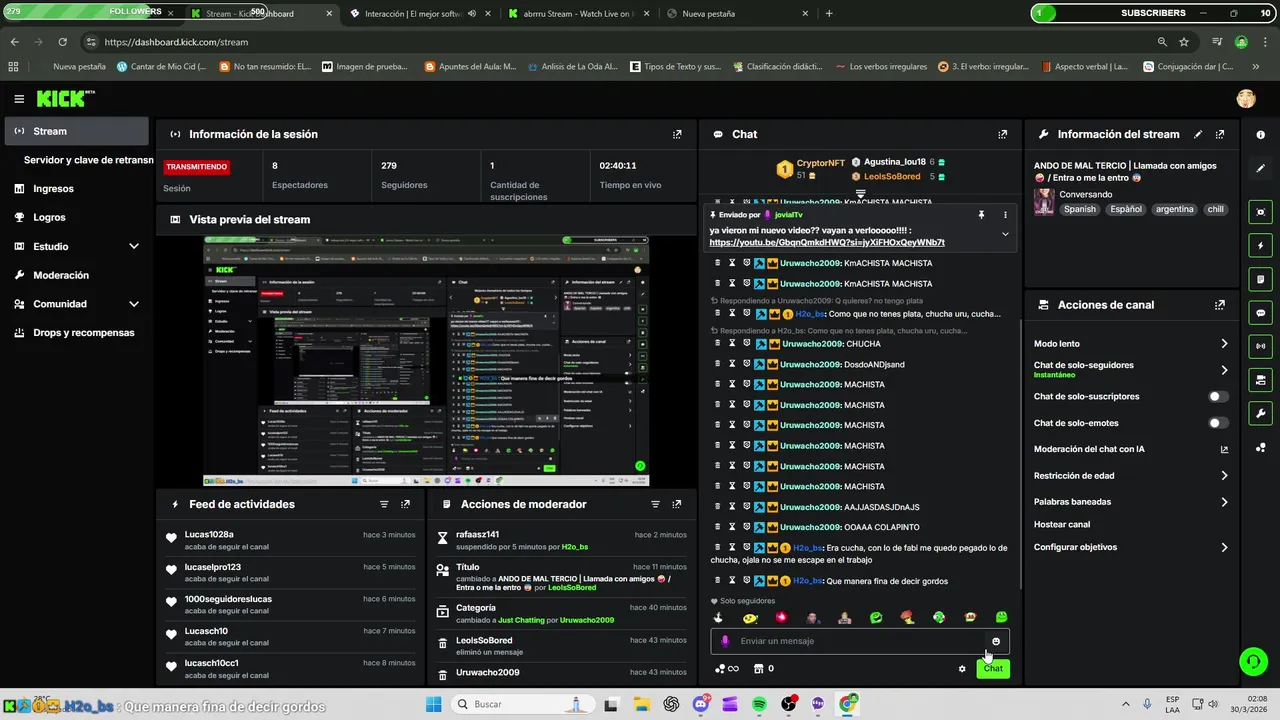Open Palabras baneadas settings

[x=1131, y=502]
